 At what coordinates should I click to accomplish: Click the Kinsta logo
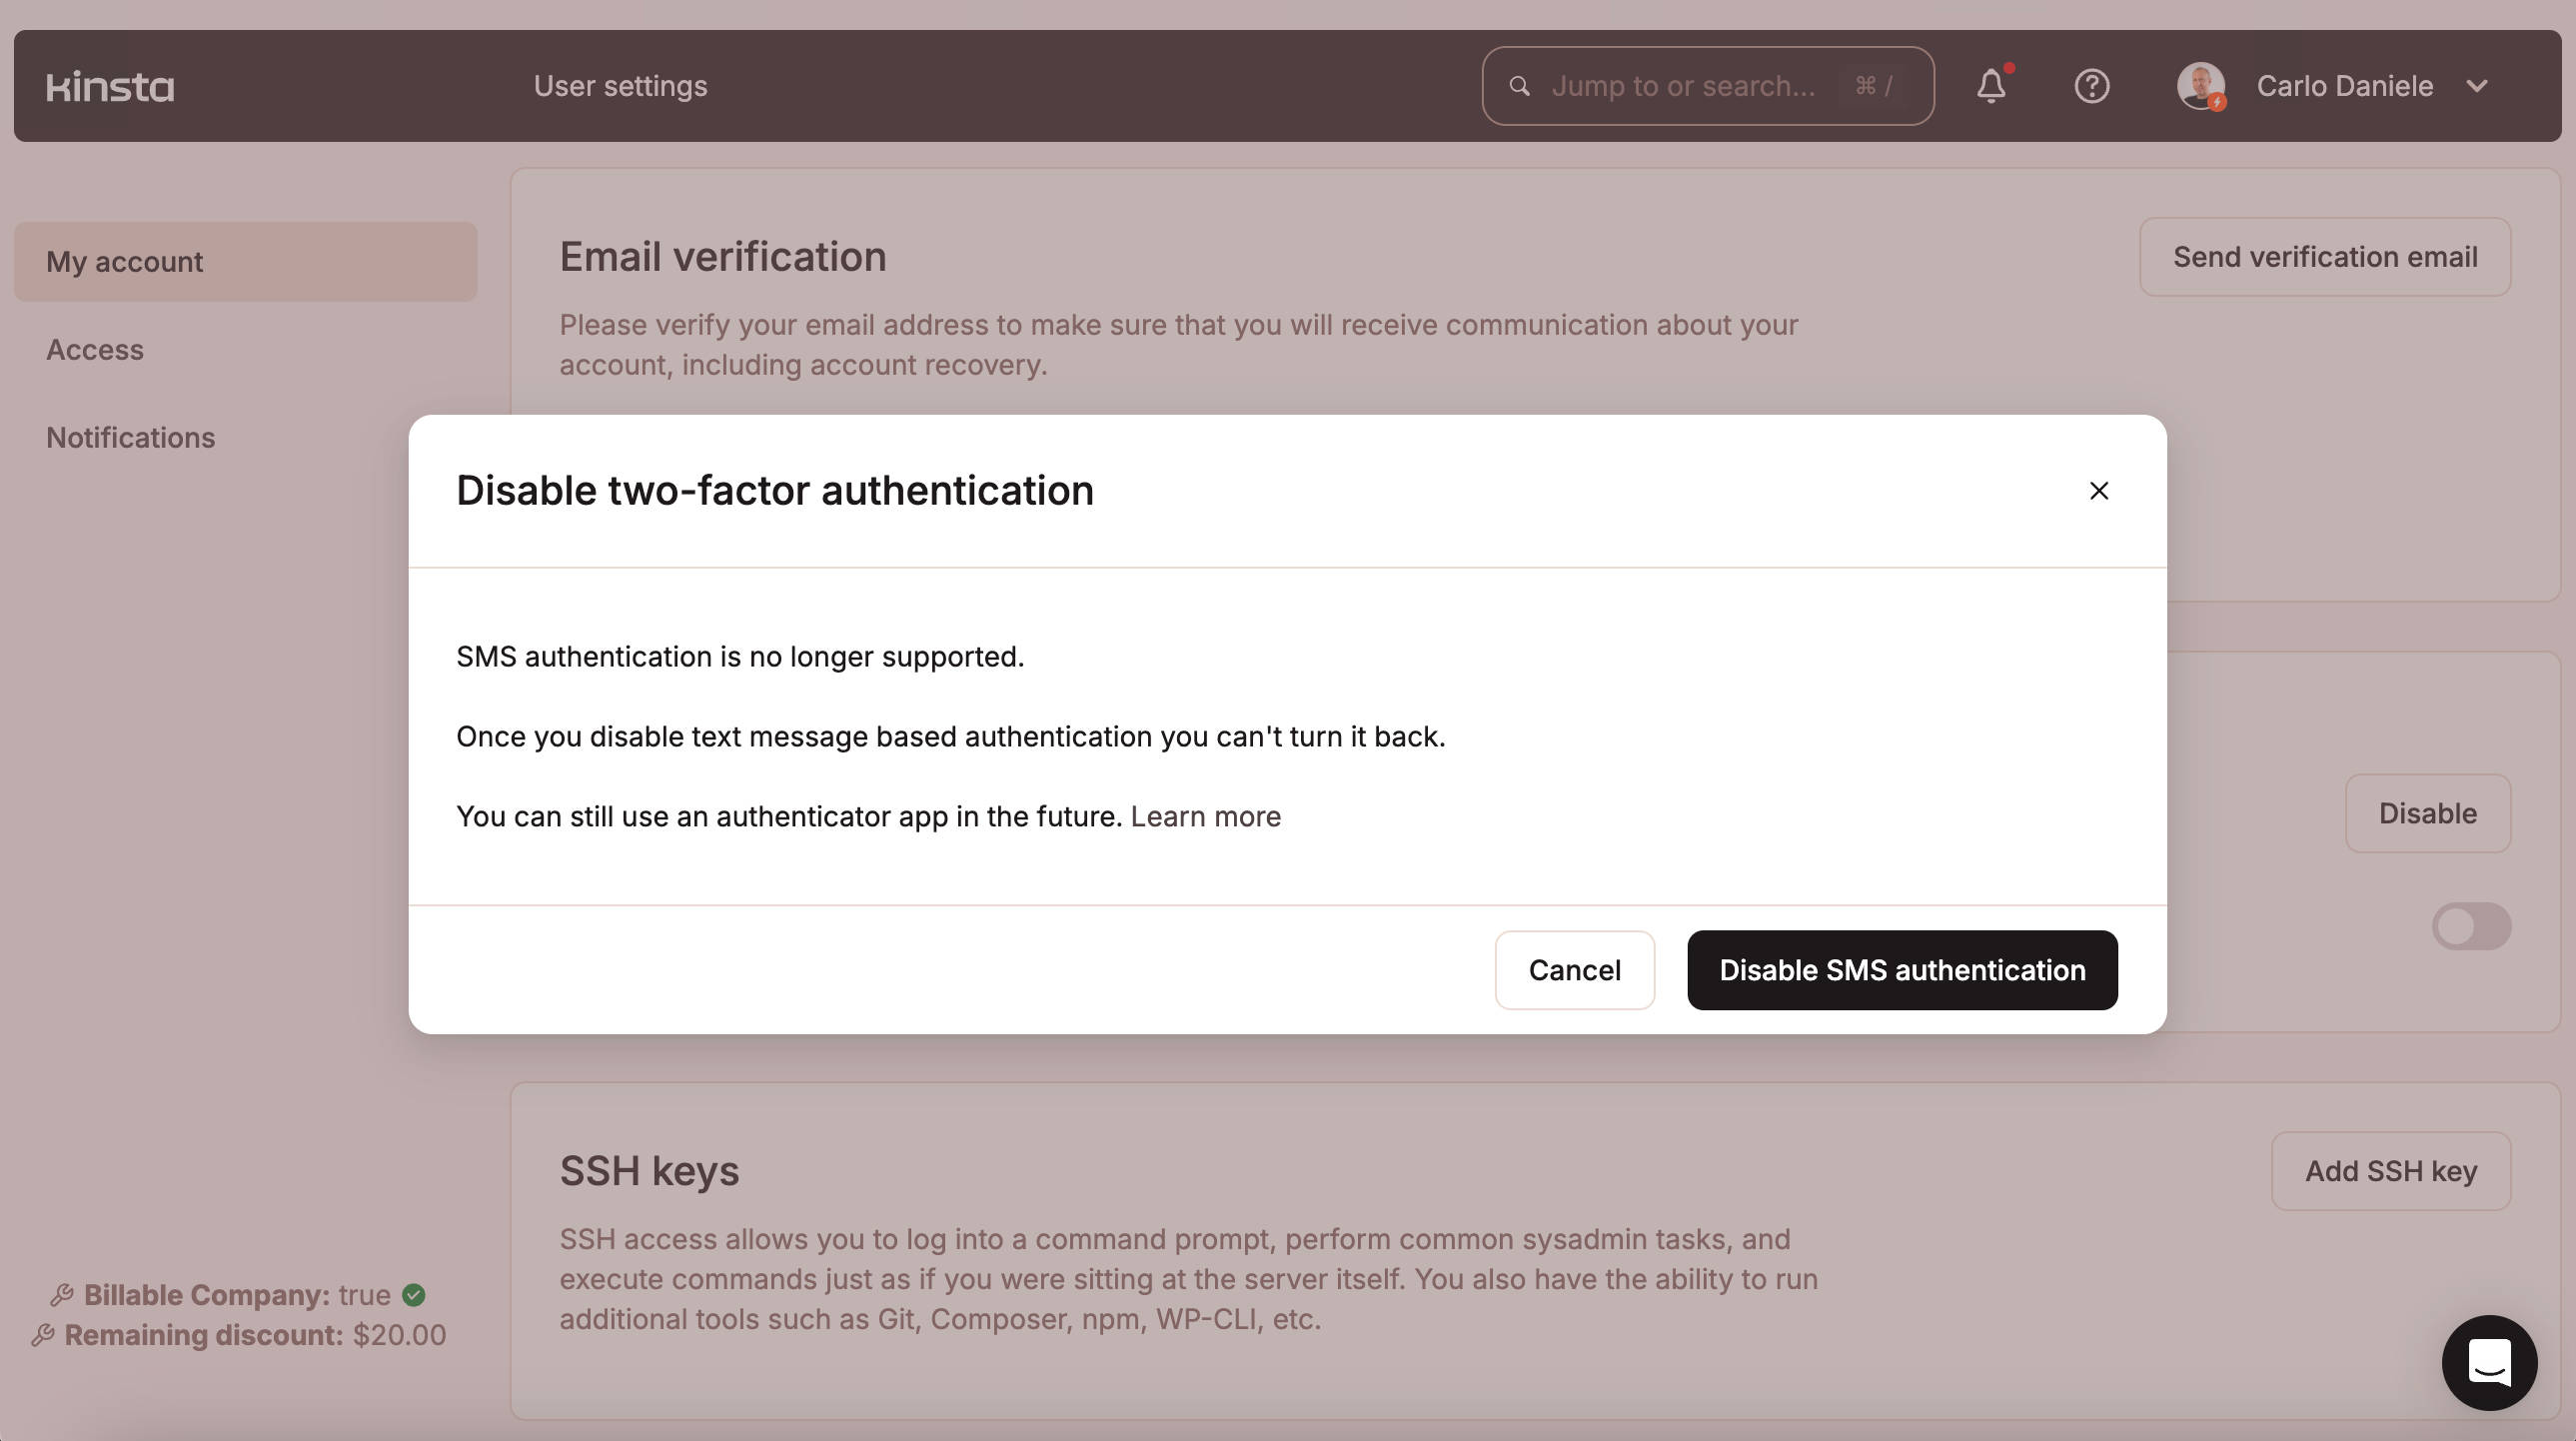[110, 86]
